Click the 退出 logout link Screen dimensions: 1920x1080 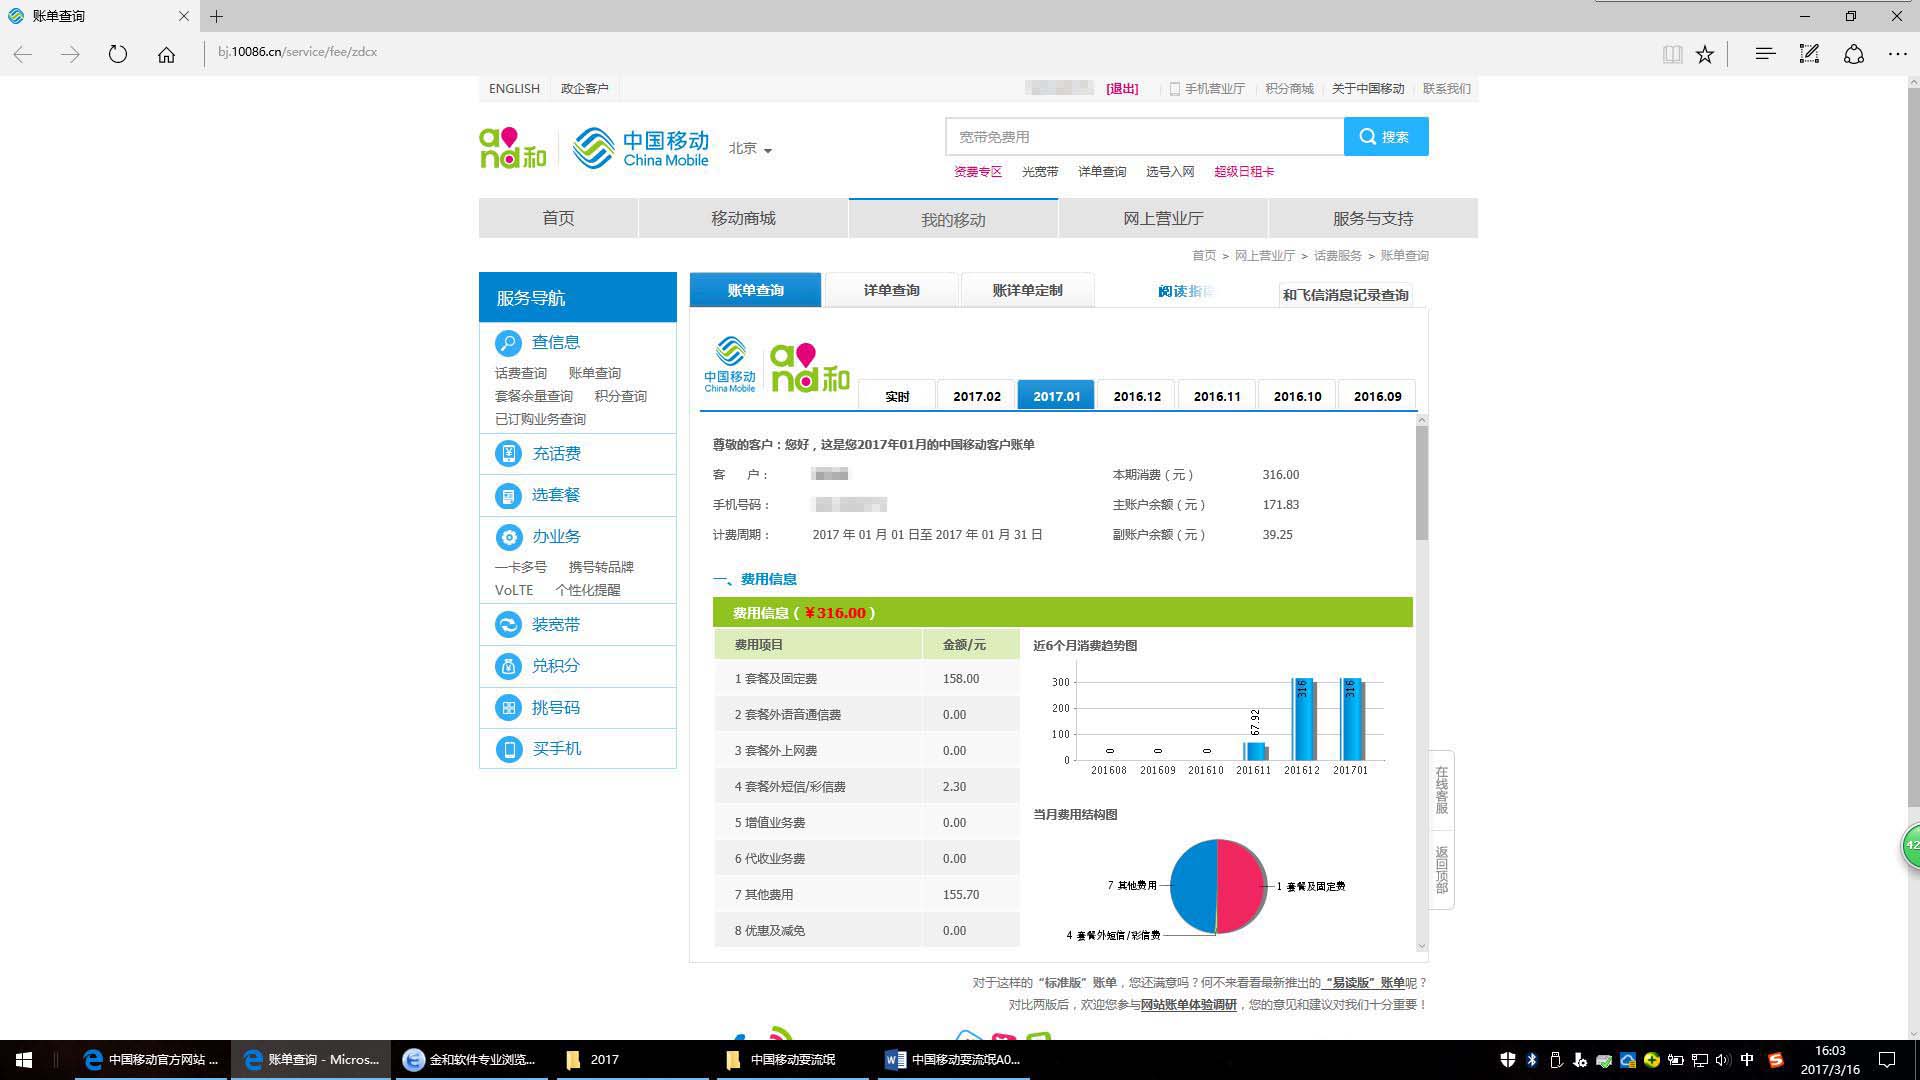click(x=1122, y=89)
